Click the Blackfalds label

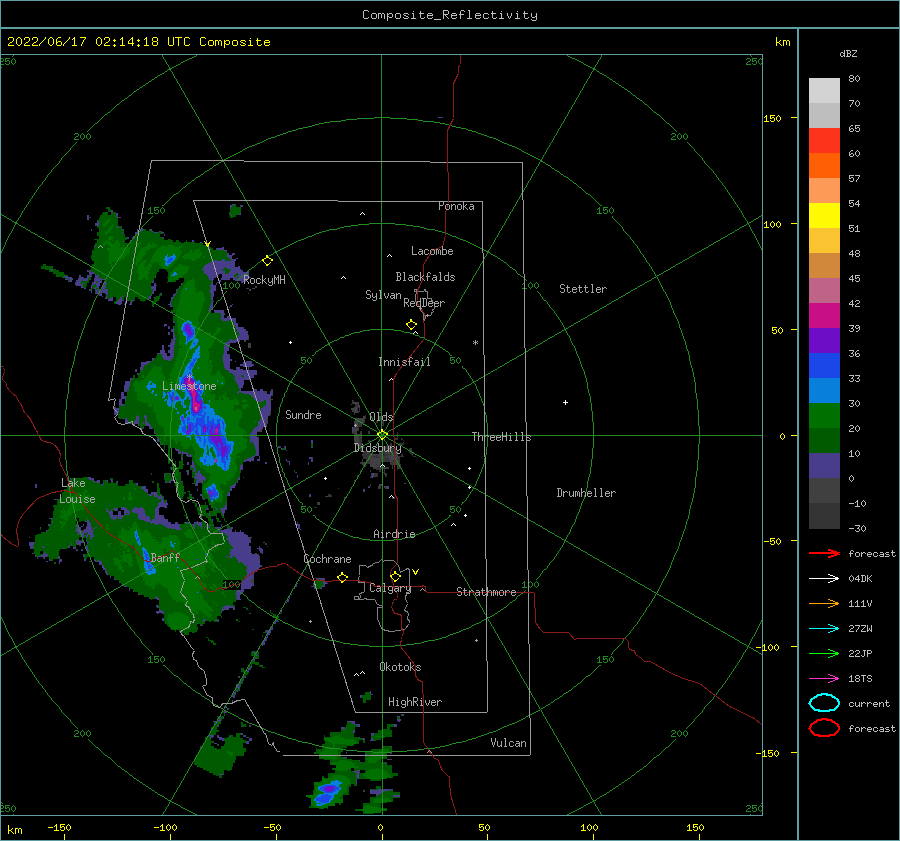click(x=425, y=277)
